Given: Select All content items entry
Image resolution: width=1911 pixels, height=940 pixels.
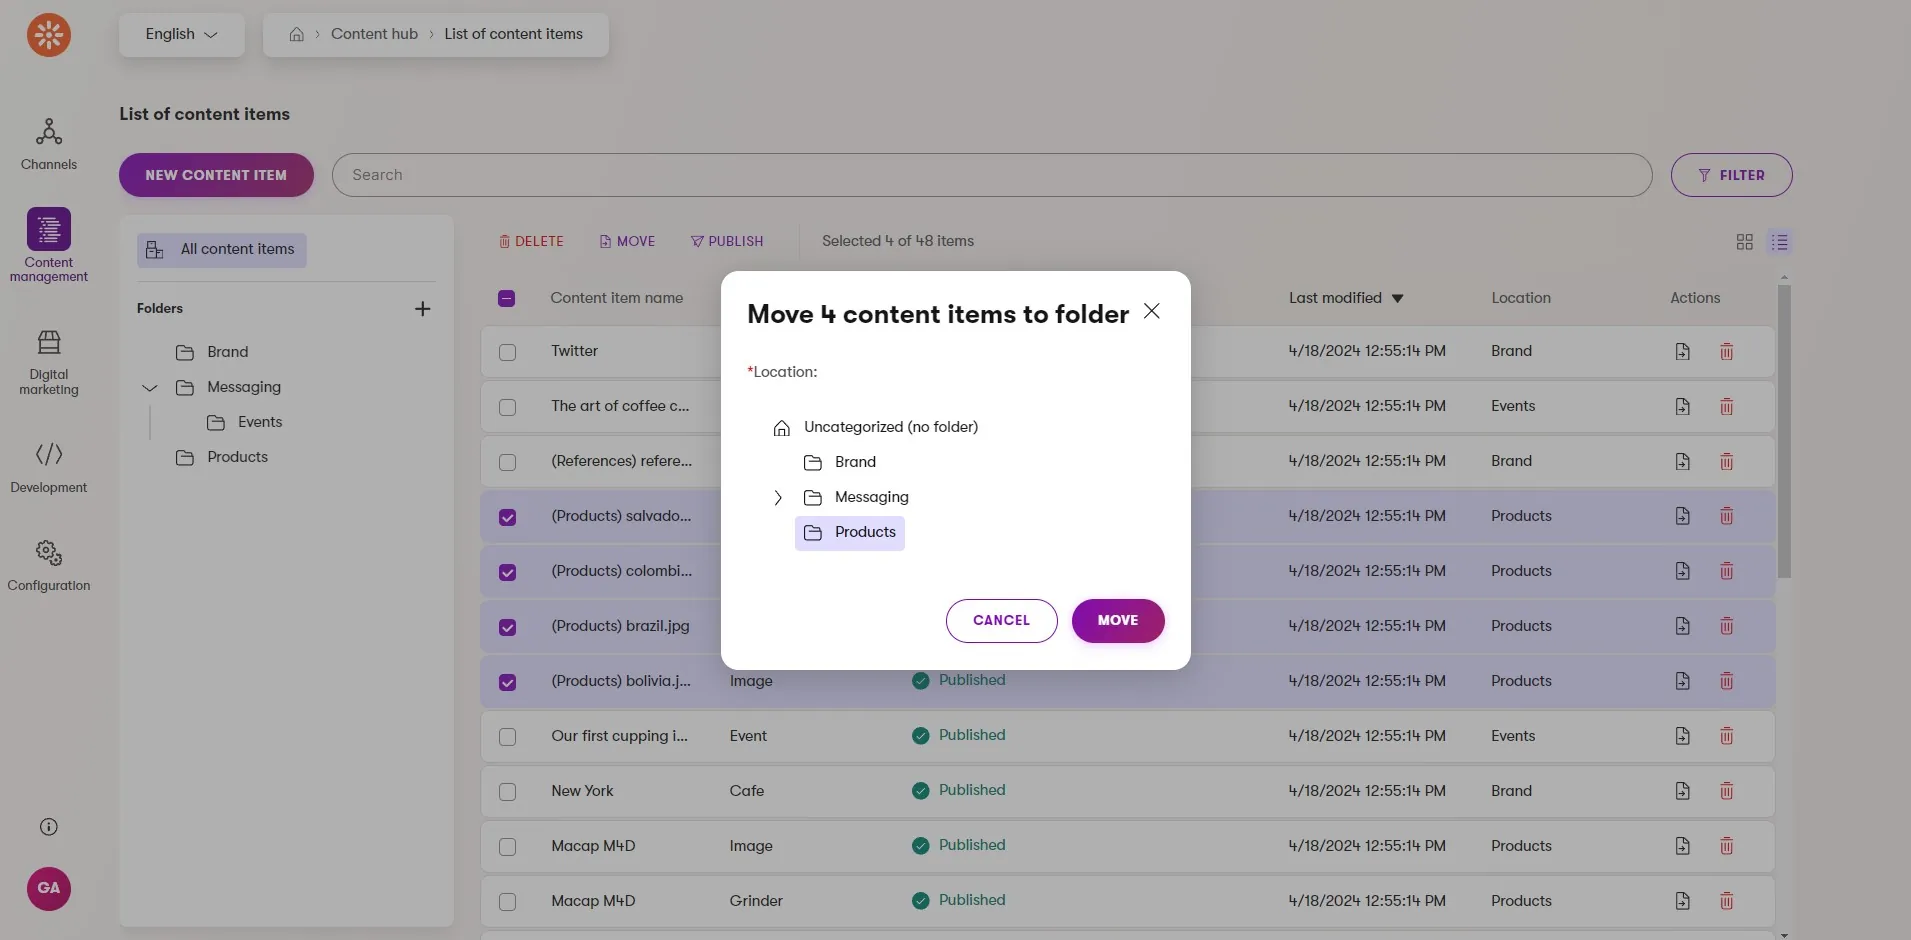Looking at the screenshot, I should 222,250.
